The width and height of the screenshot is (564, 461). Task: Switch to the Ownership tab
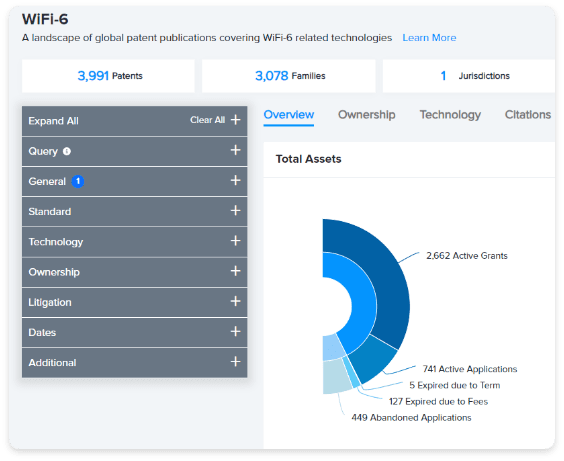click(367, 115)
